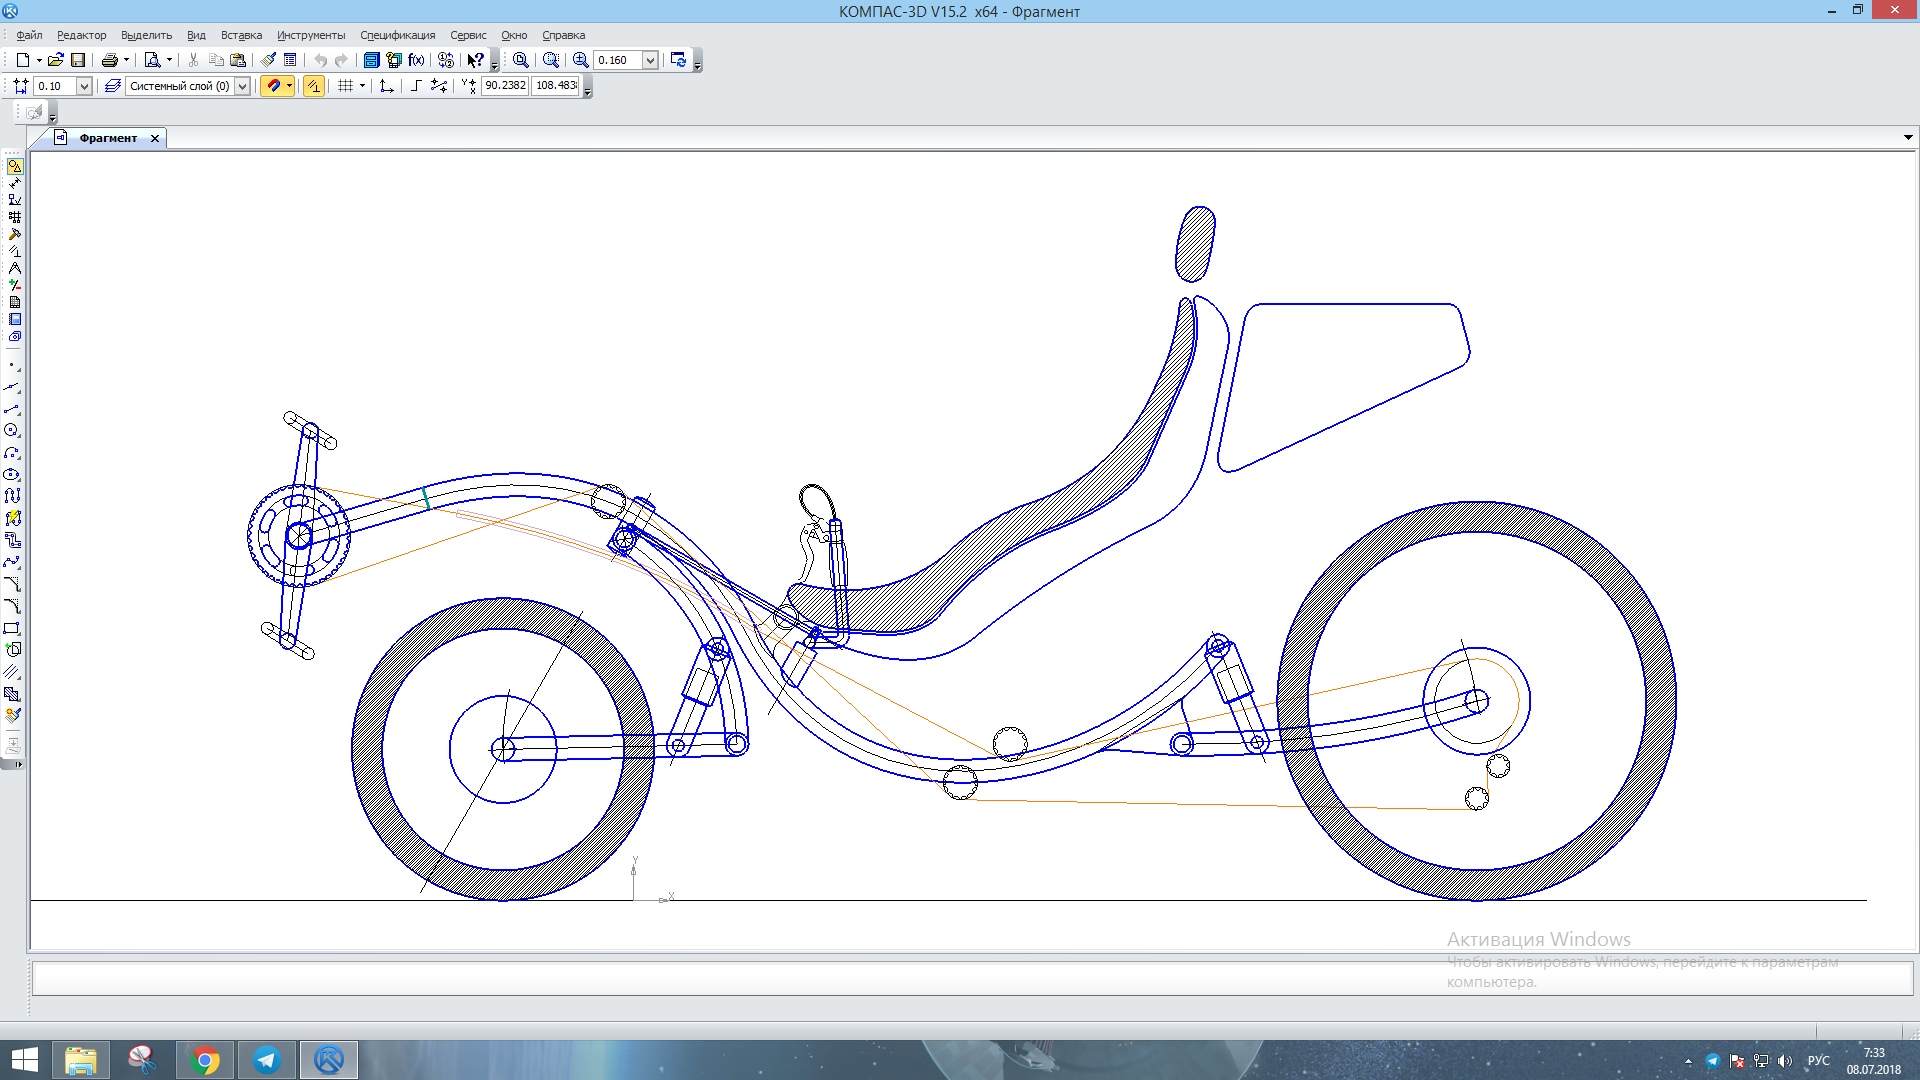Select the Fillet tool
Image resolution: width=1920 pixels, height=1080 pixels.
12,606
